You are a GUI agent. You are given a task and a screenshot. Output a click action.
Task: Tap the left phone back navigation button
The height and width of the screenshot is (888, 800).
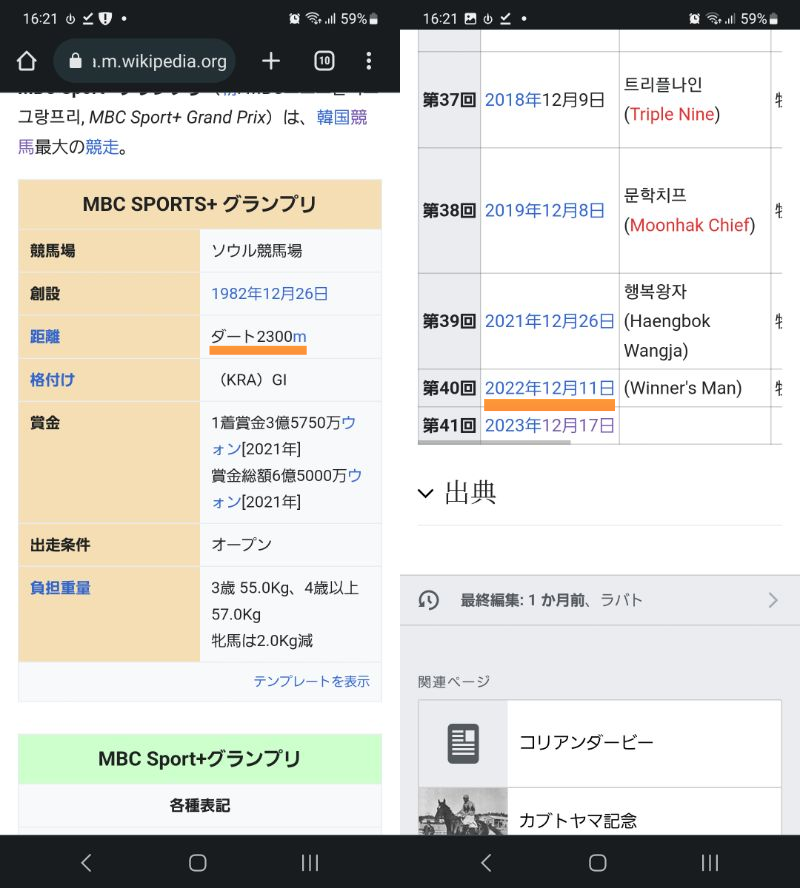coord(86,863)
